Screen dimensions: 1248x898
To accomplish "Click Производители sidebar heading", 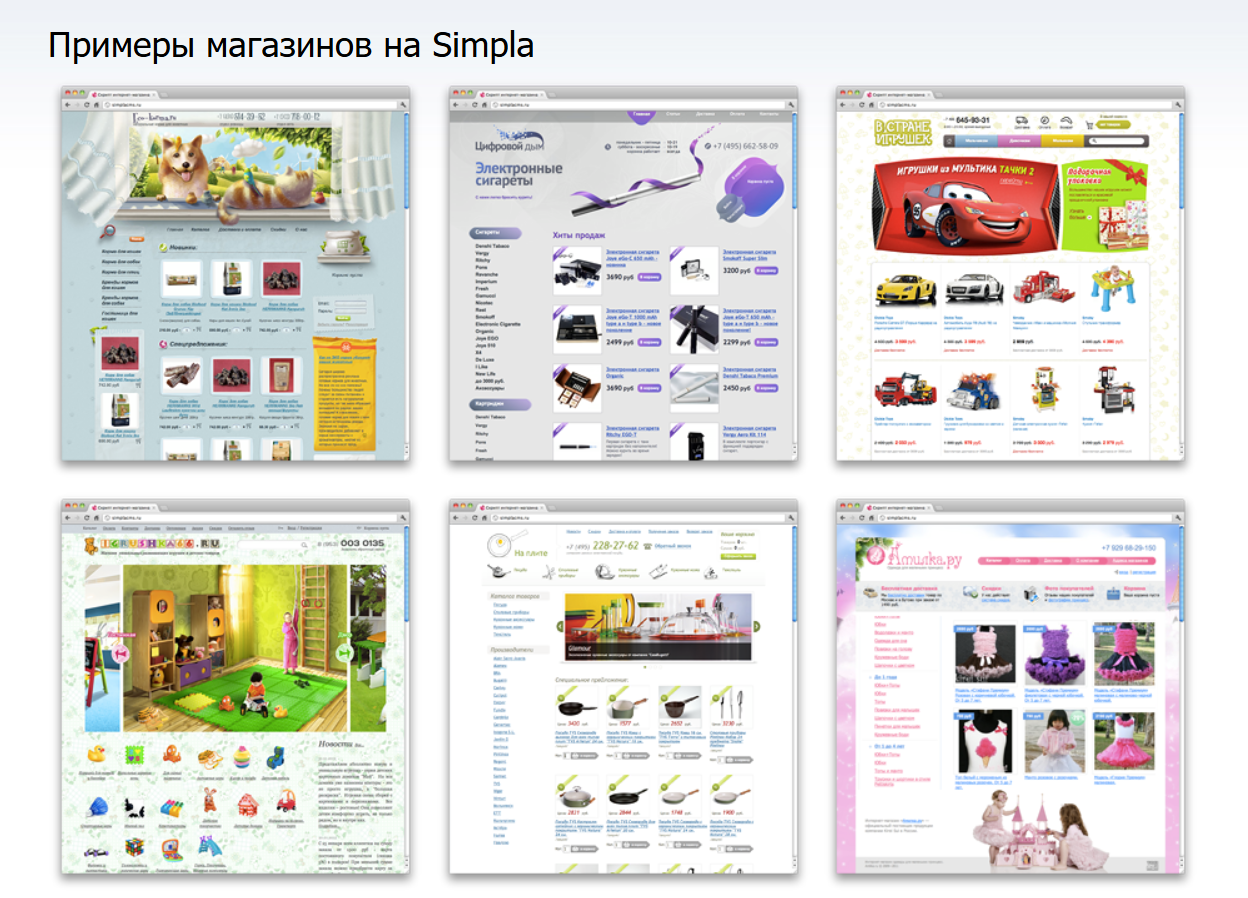I will click(514, 649).
